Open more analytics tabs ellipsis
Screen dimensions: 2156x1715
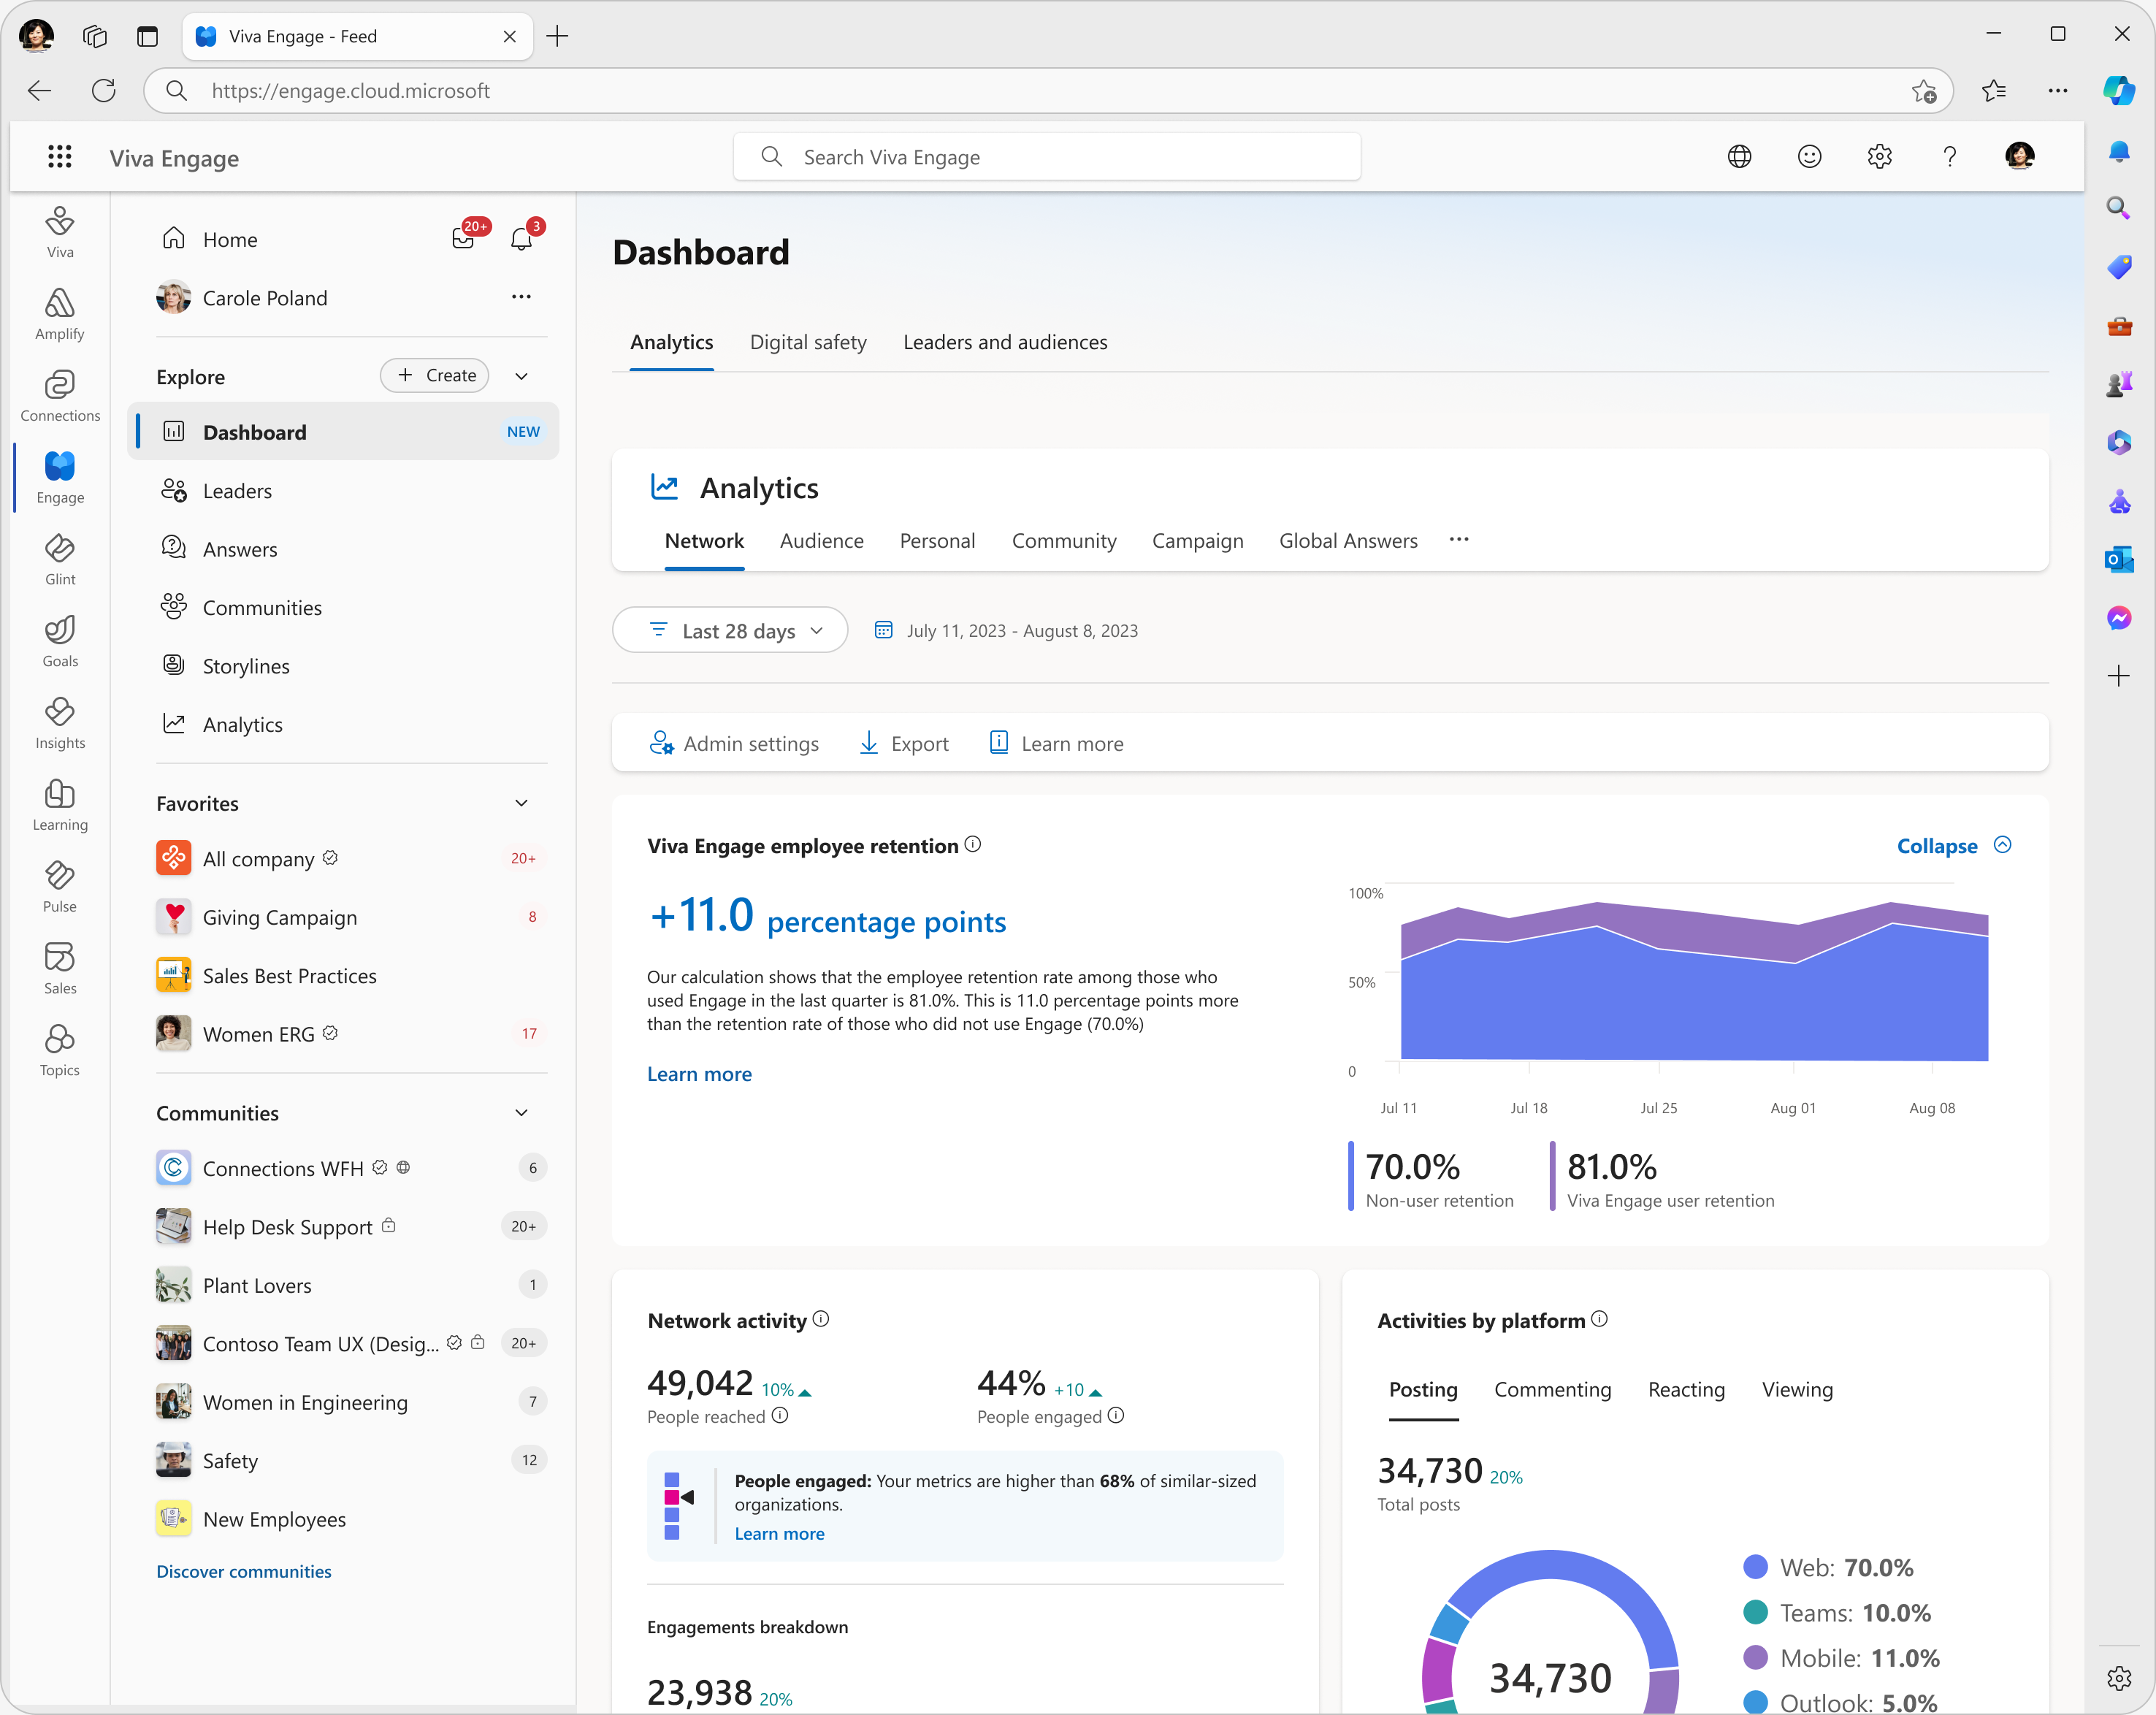1459,540
